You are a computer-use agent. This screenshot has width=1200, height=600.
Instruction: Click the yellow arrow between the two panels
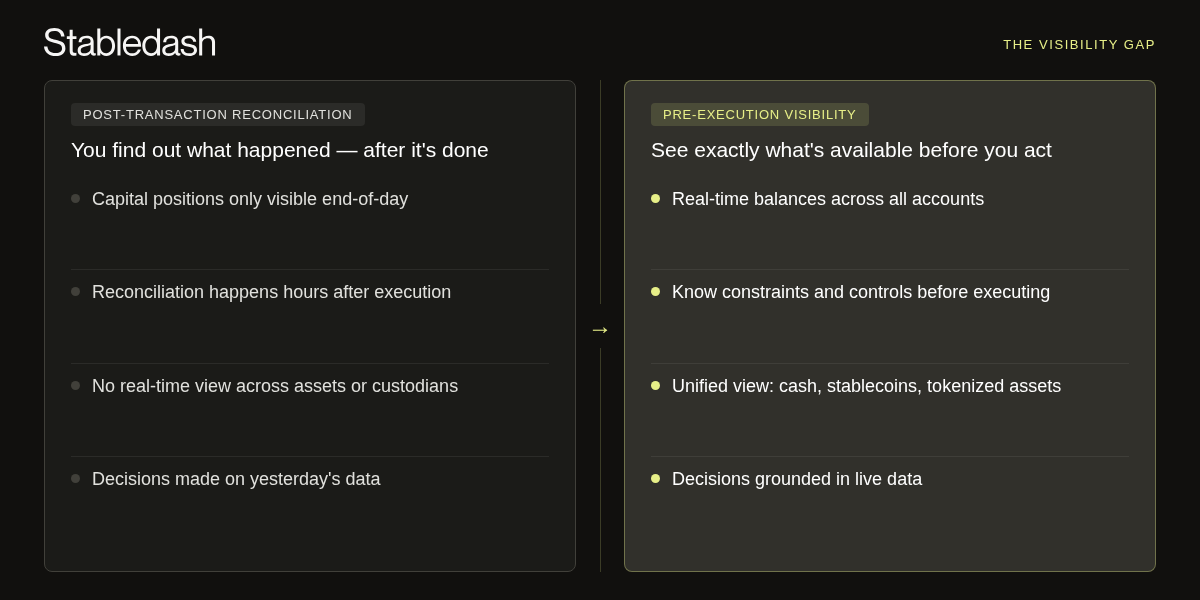600,329
